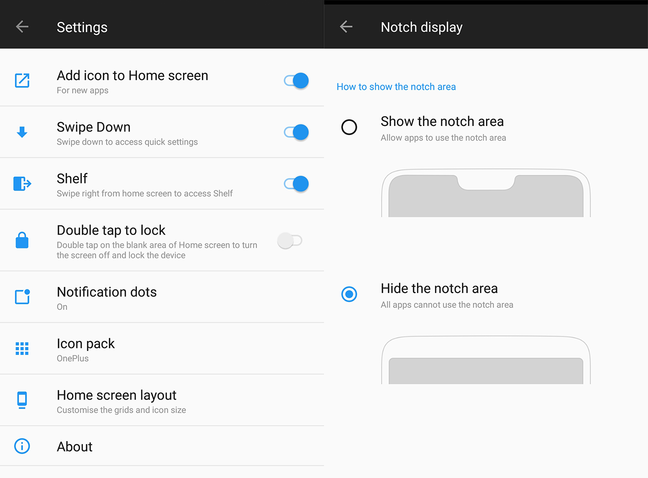Image resolution: width=648 pixels, height=478 pixels.
Task: Select Hide the notch area radio button
Action: point(349,294)
